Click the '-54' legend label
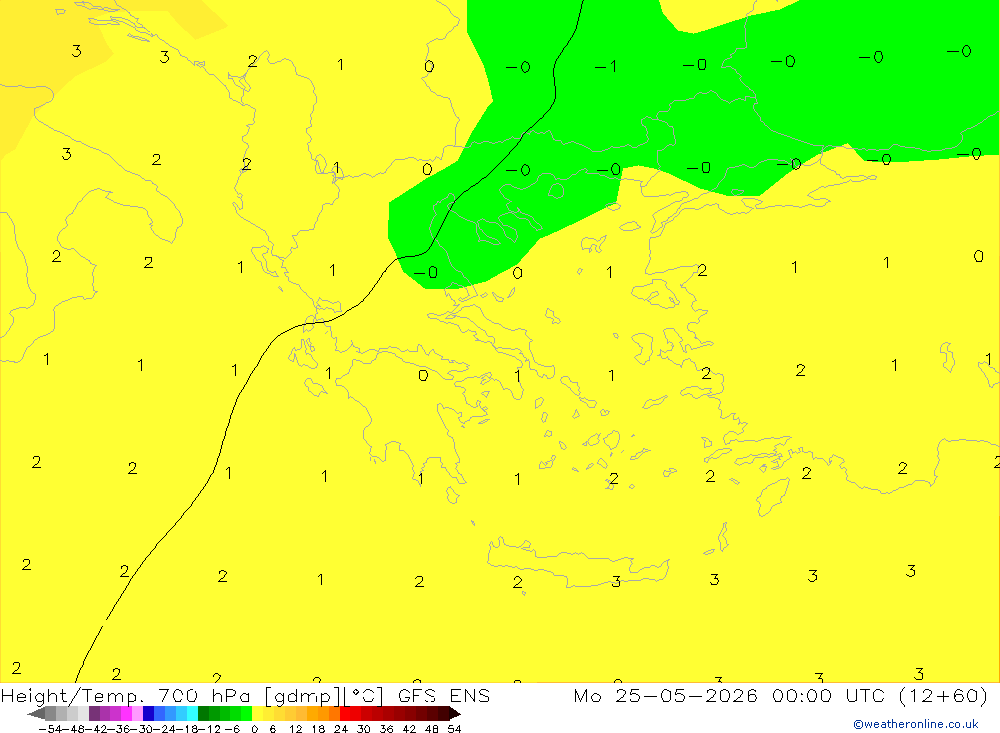Viewport: 1000px width, 733px height. [x=50, y=729]
